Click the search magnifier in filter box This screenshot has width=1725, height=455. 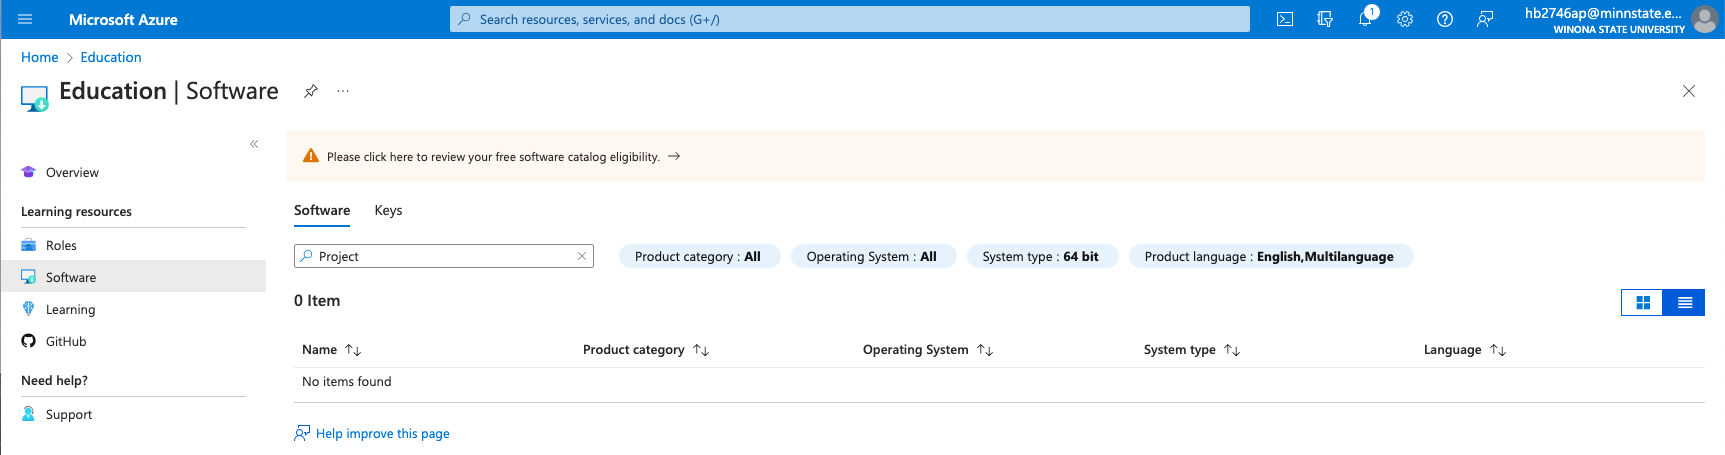pyautogui.click(x=306, y=256)
